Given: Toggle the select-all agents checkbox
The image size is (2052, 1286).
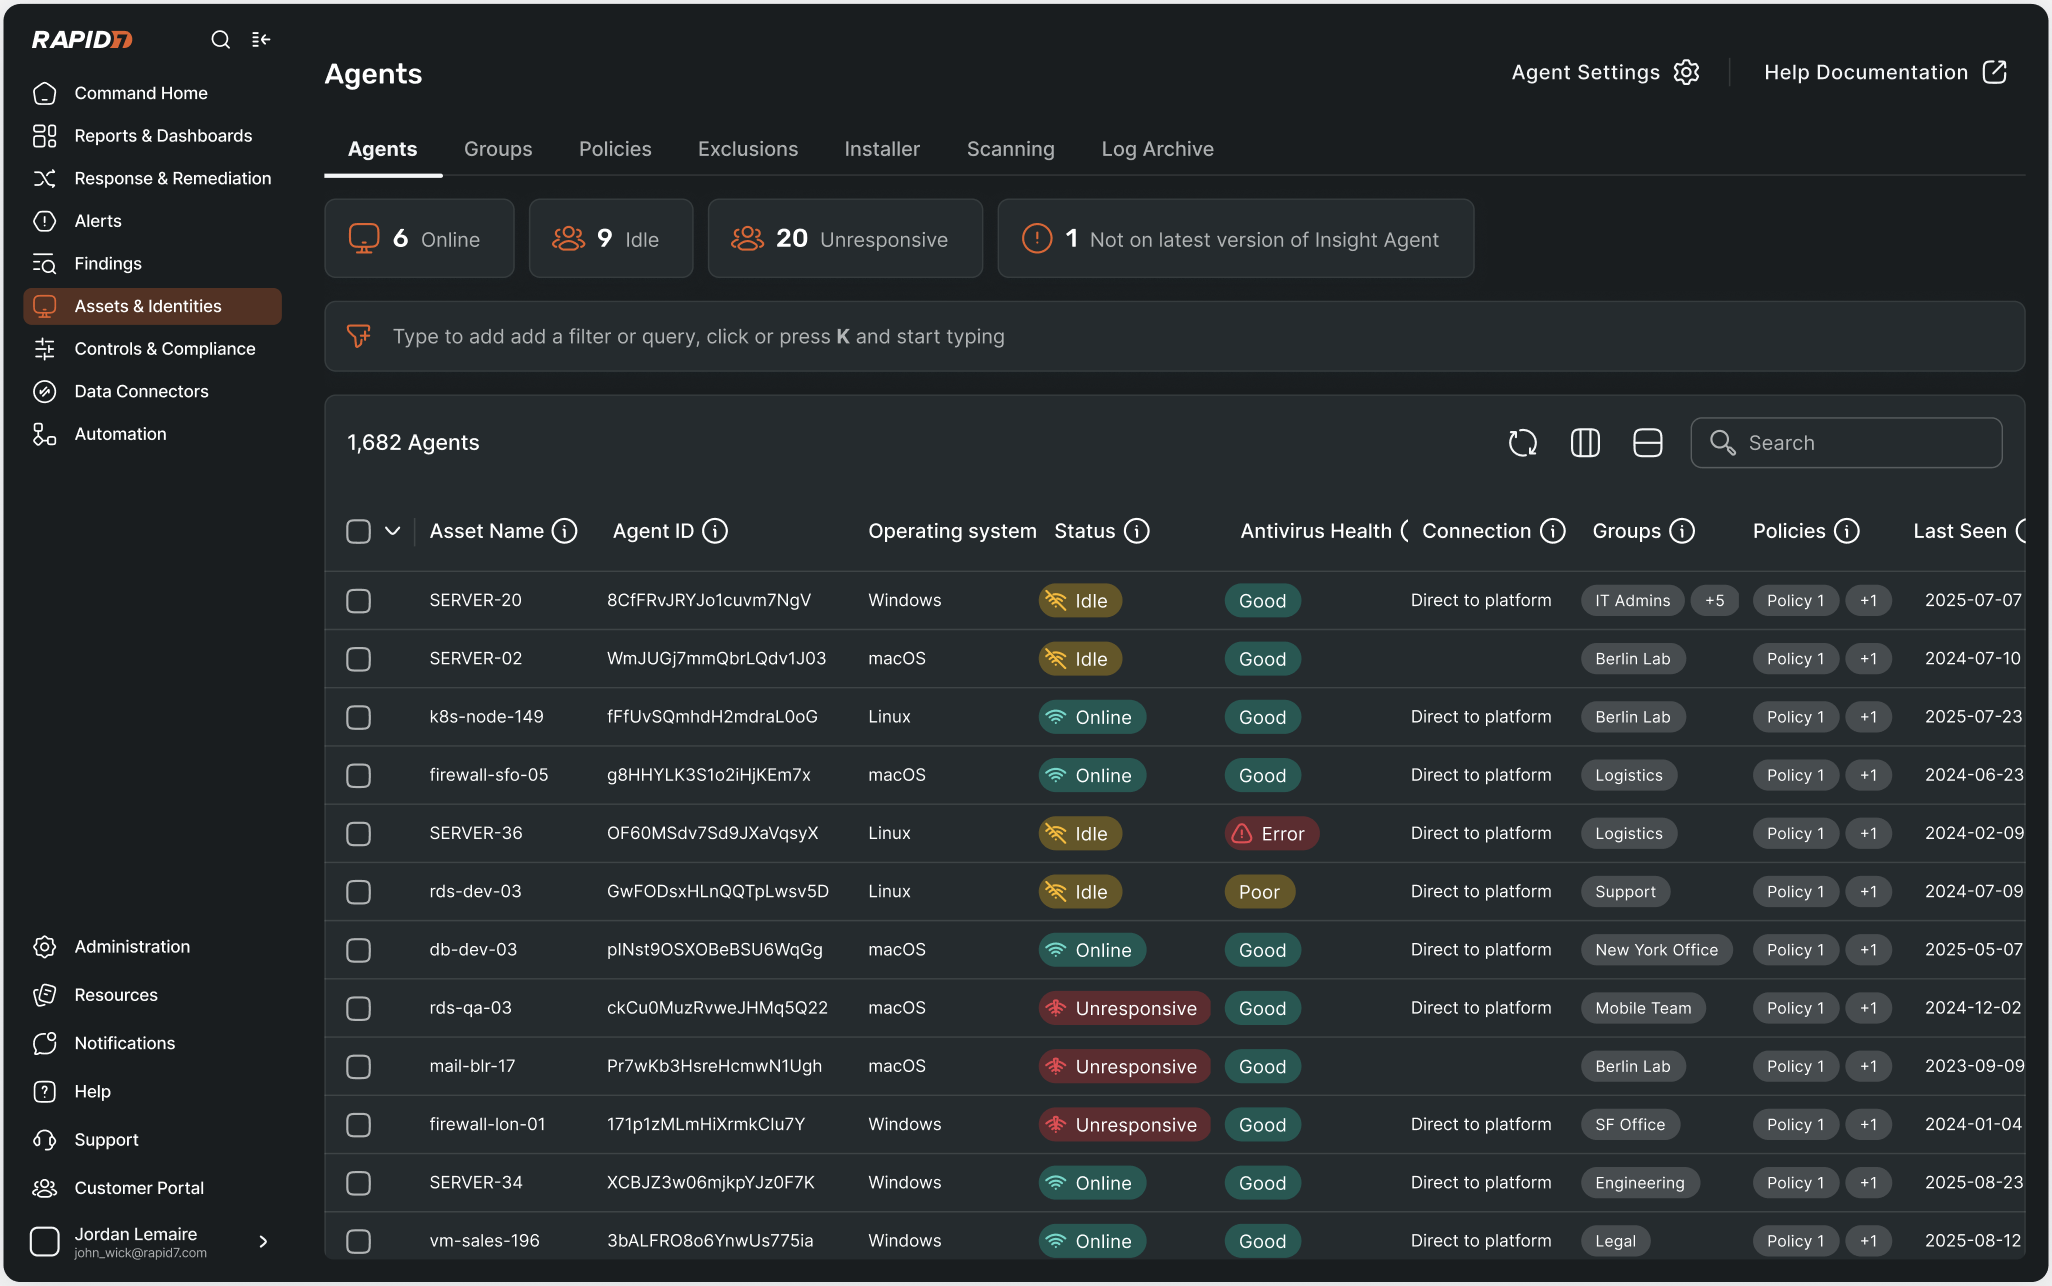Looking at the screenshot, I should [358, 531].
